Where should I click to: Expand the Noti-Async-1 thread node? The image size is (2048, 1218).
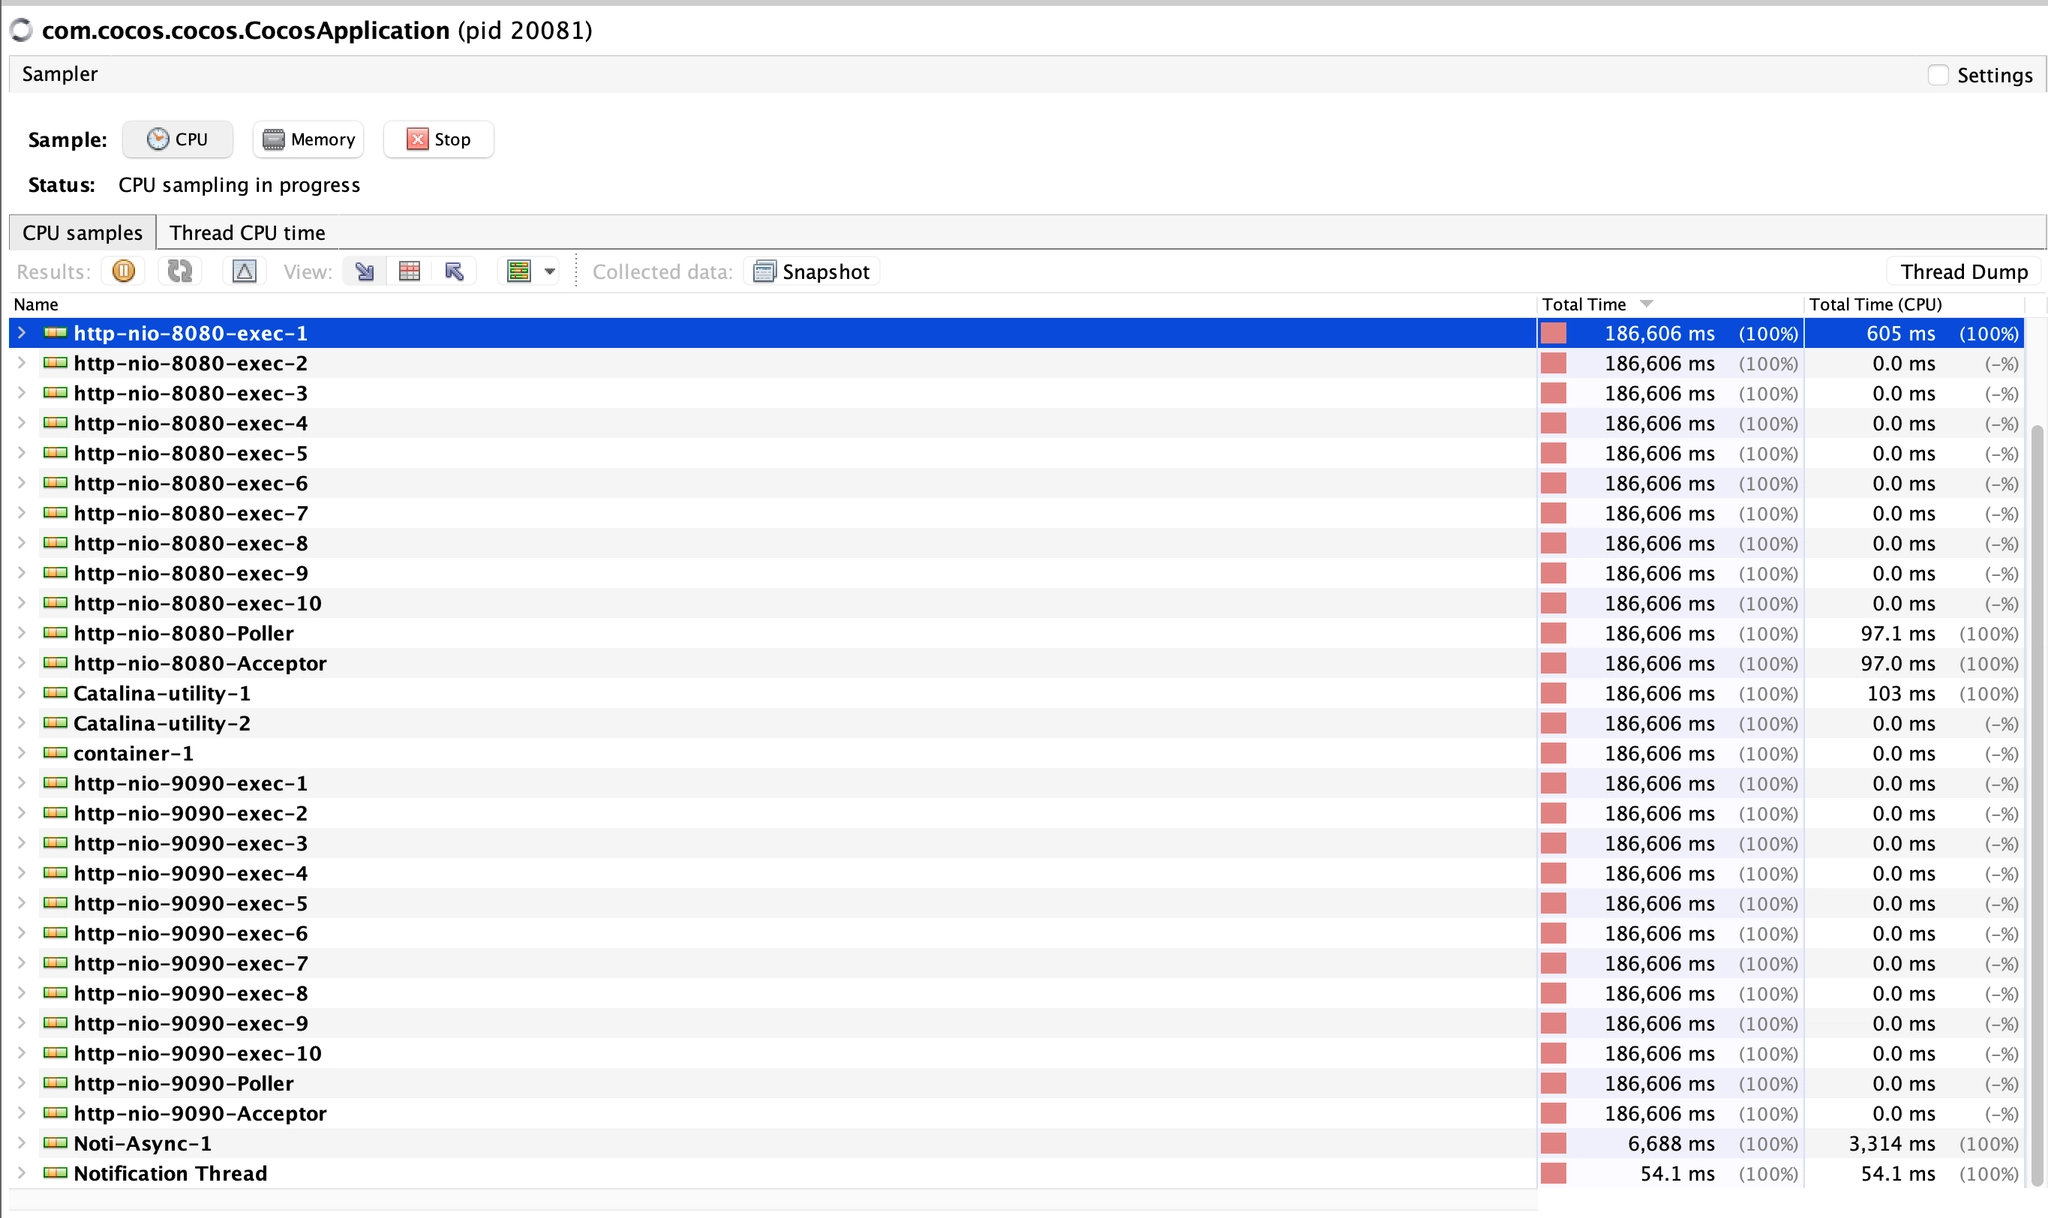22,1143
